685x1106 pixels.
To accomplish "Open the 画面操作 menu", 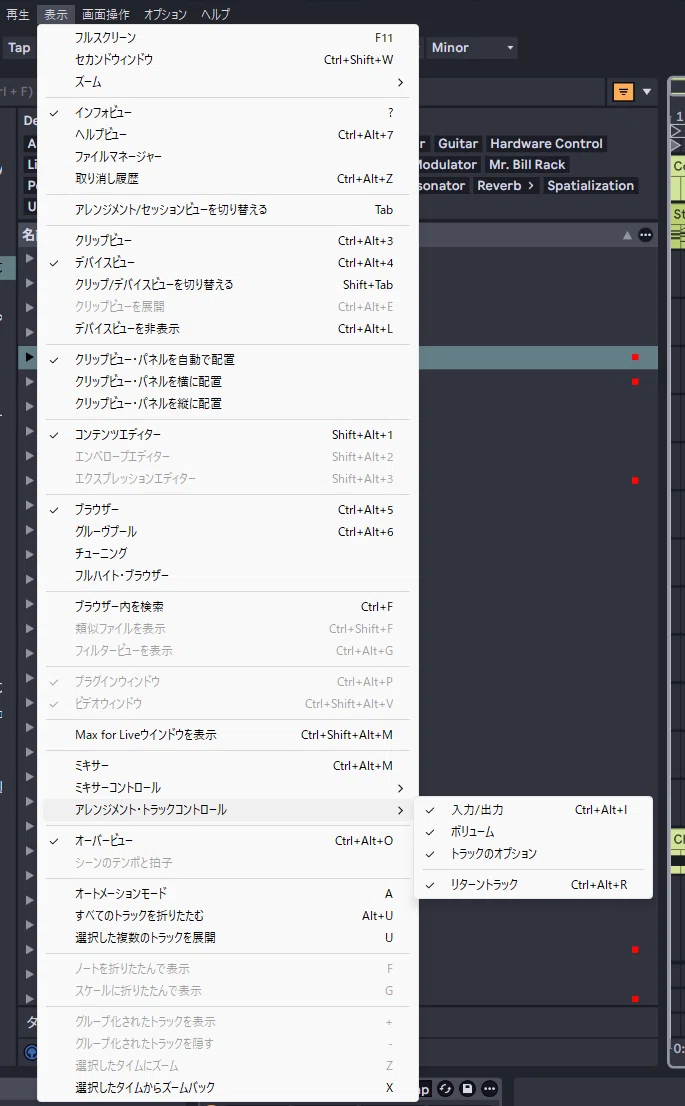I will click(x=105, y=14).
